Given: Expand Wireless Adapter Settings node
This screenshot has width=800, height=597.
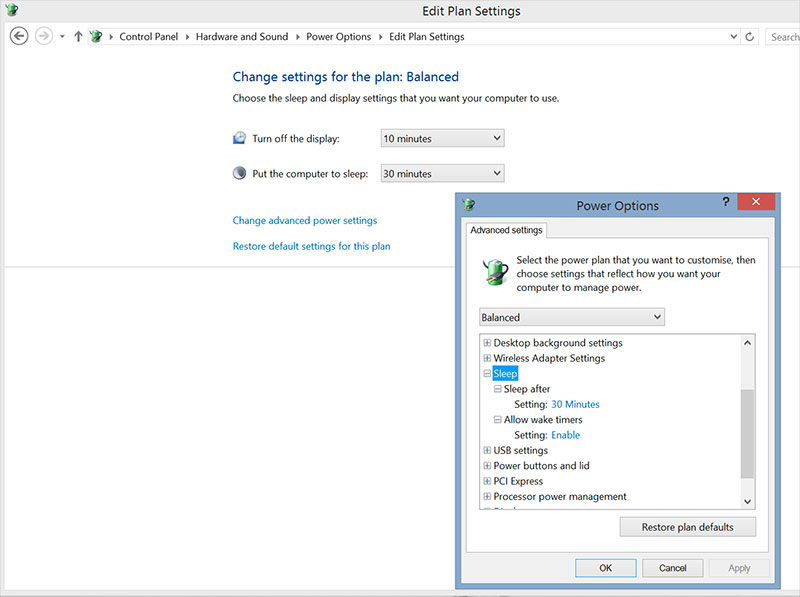Looking at the screenshot, I should [x=487, y=358].
